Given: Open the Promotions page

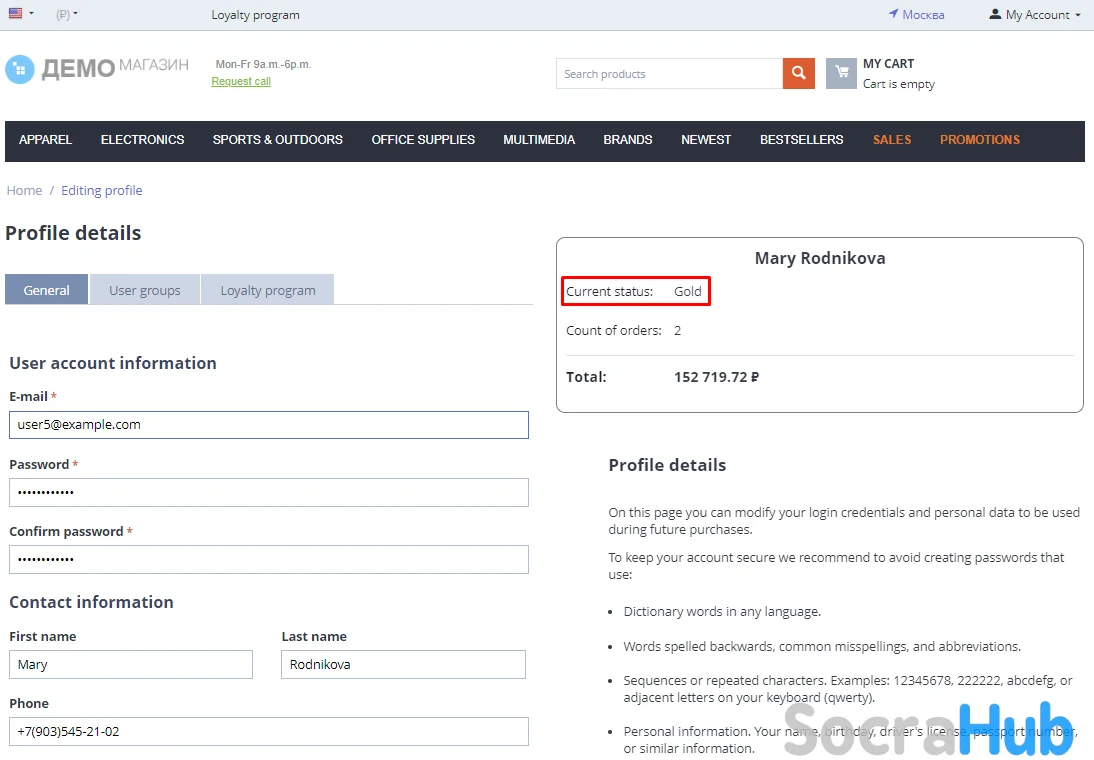Looking at the screenshot, I should coord(979,140).
